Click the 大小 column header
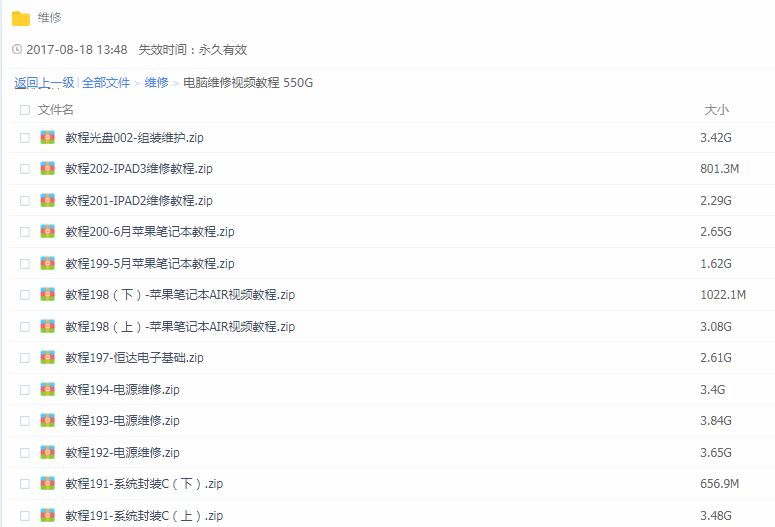 pyautogui.click(x=716, y=110)
